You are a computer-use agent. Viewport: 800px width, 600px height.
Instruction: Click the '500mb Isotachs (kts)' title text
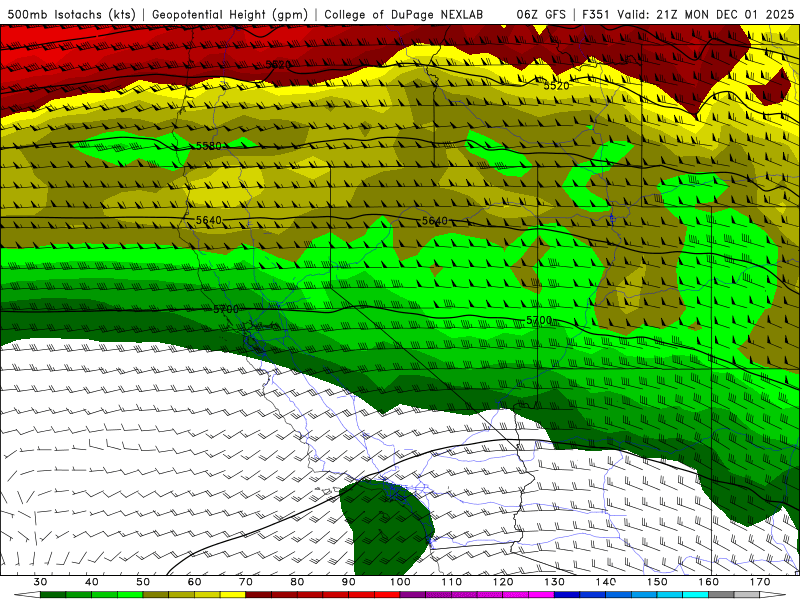71,15
